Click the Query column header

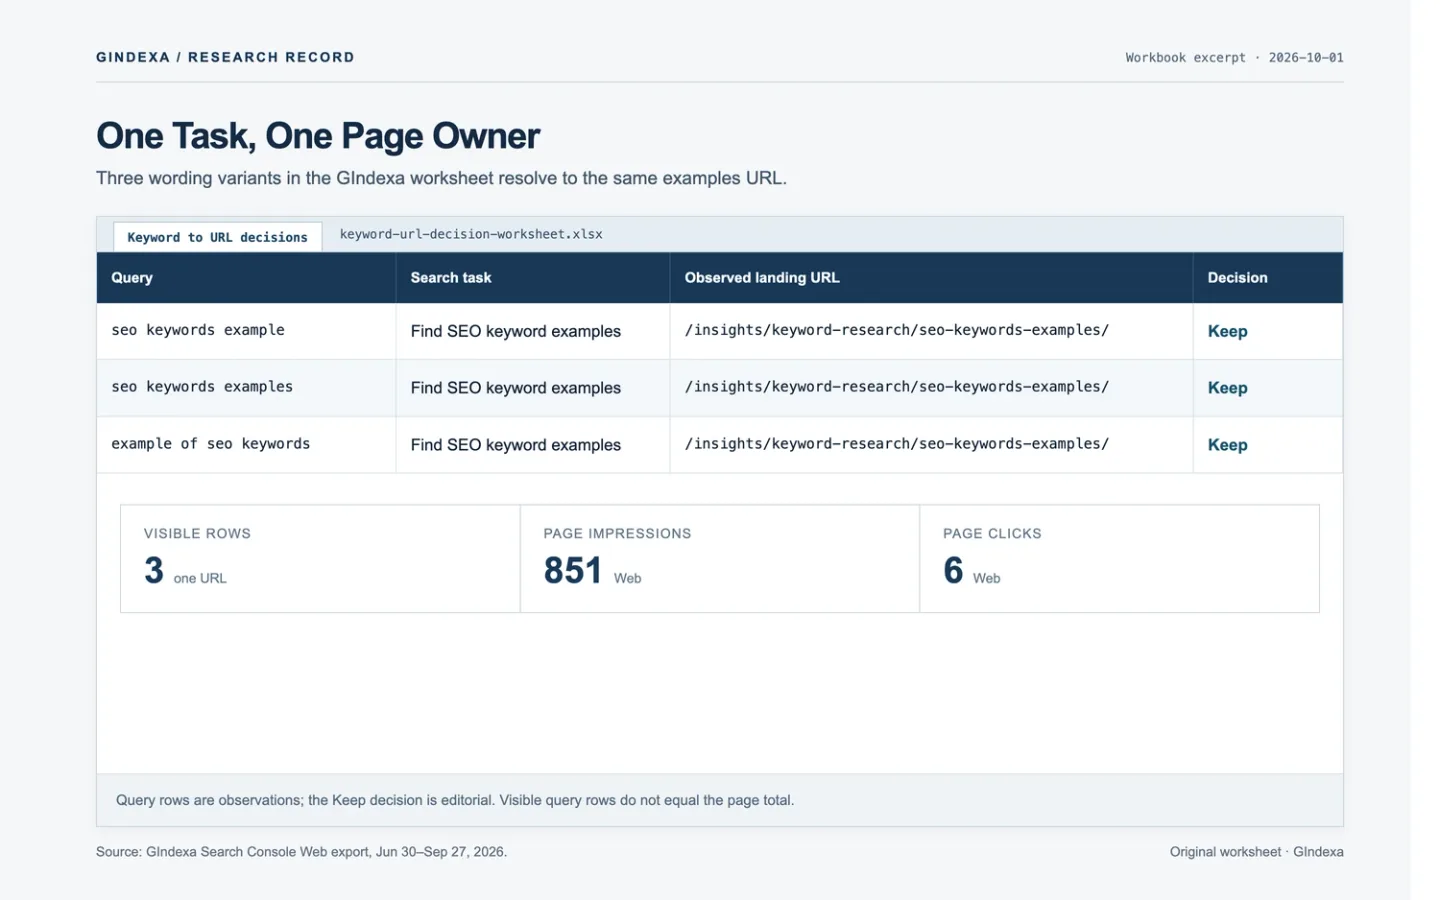coord(246,278)
